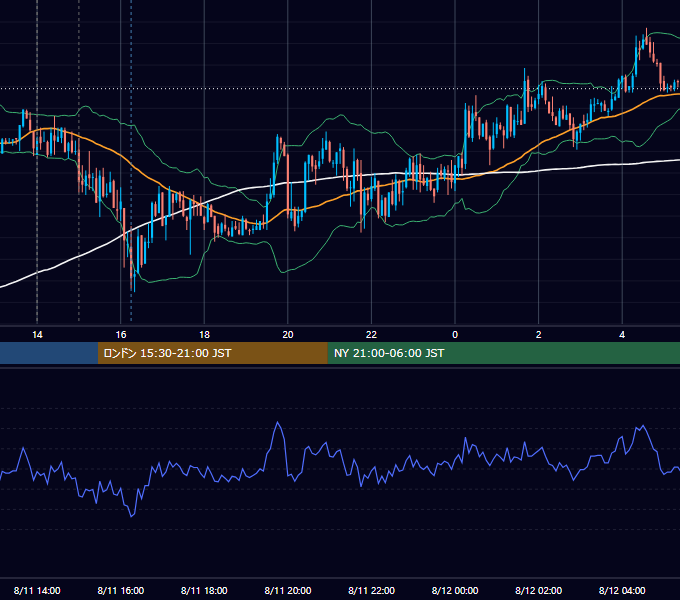This screenshot has height=600, width=680.
Task: Click the 8/11 18:00 time label
Action: [204, 590]
